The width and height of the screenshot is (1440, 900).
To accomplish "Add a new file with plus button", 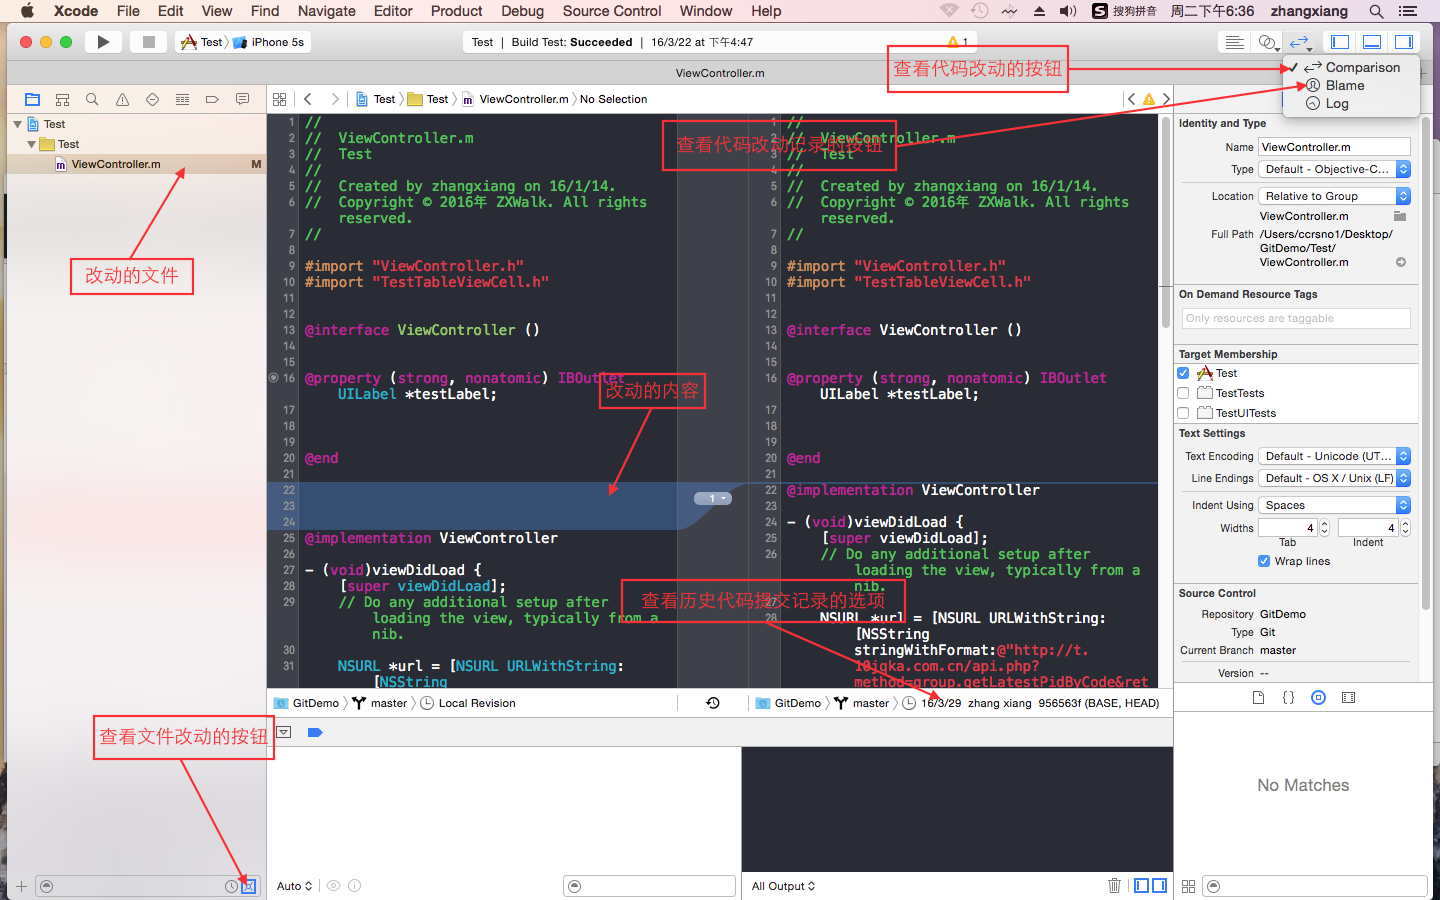I will click(x=21, y=886).
